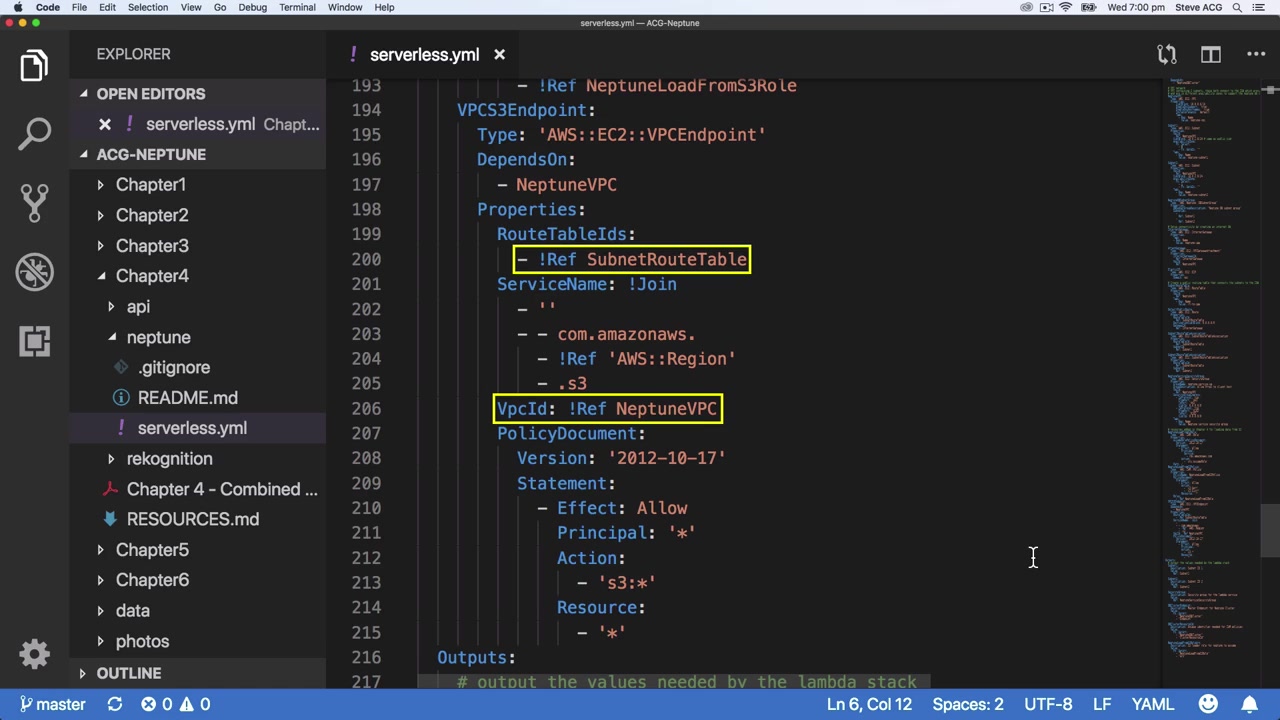Open the Source Control view
The width and height of the screenshot is (1280, 720).
pyautogui.click(x=34, y=203)
